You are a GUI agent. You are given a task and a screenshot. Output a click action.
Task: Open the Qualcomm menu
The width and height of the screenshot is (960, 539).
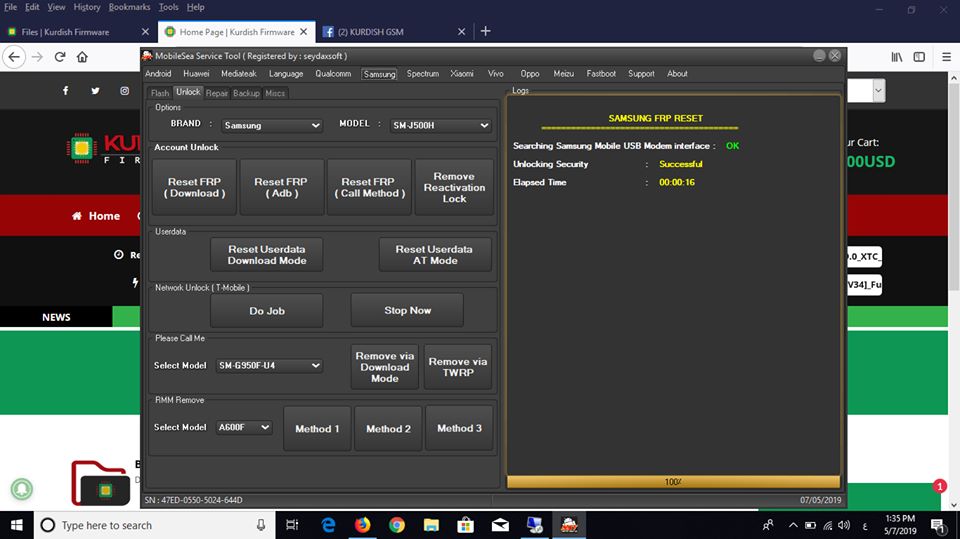point(333,74)
